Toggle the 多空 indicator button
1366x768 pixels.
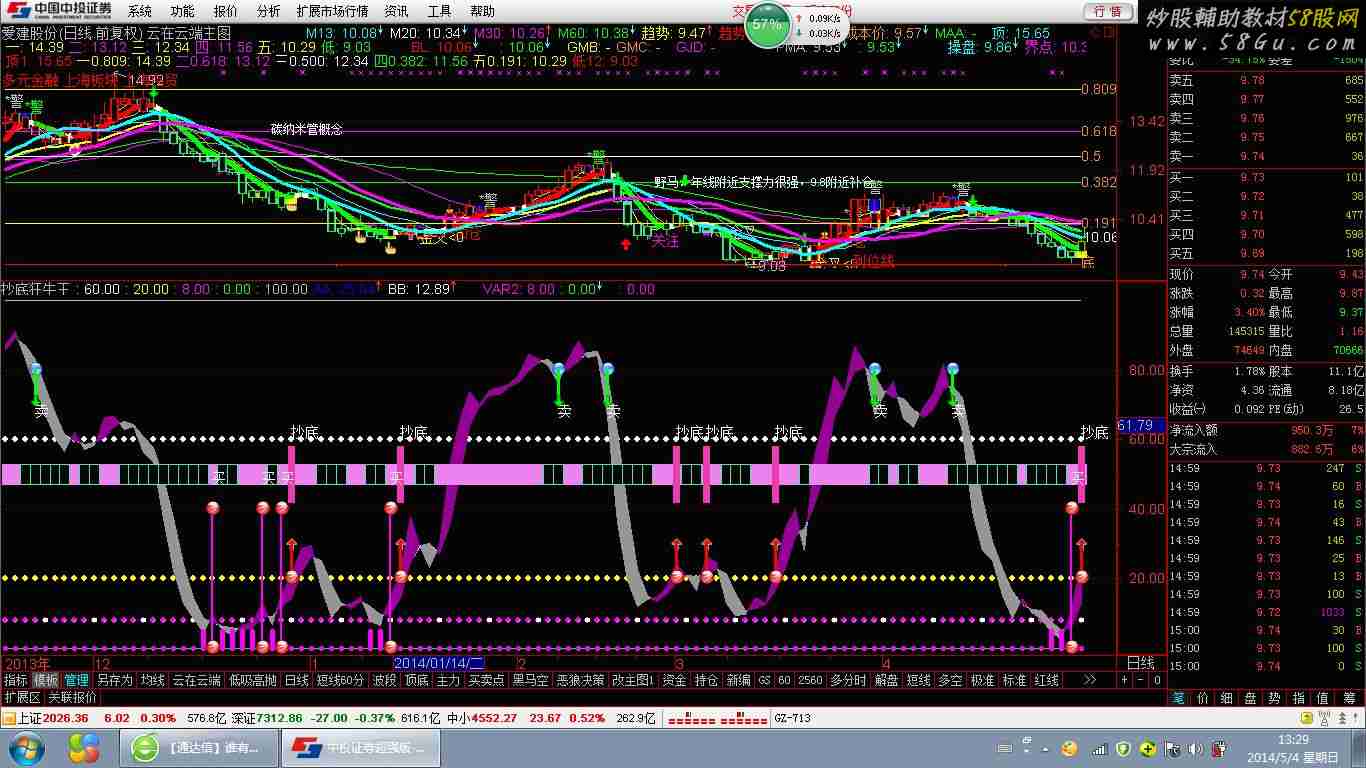[949, 680]
